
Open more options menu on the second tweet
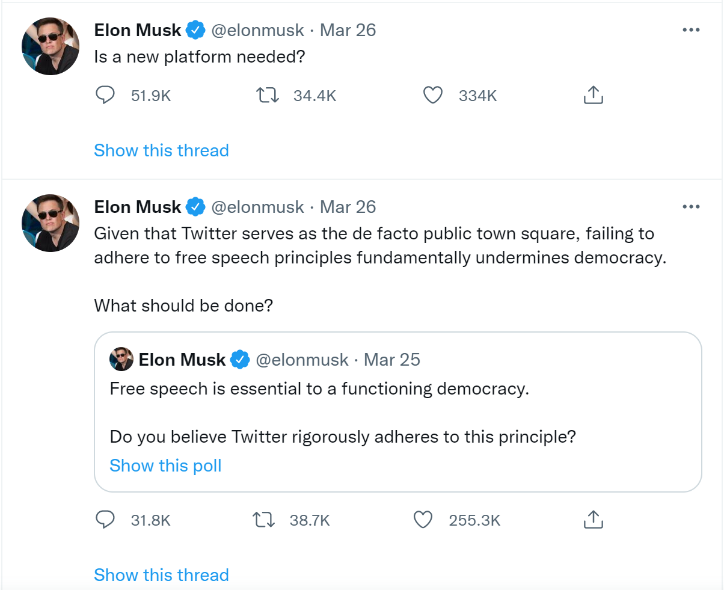(691, 207)
